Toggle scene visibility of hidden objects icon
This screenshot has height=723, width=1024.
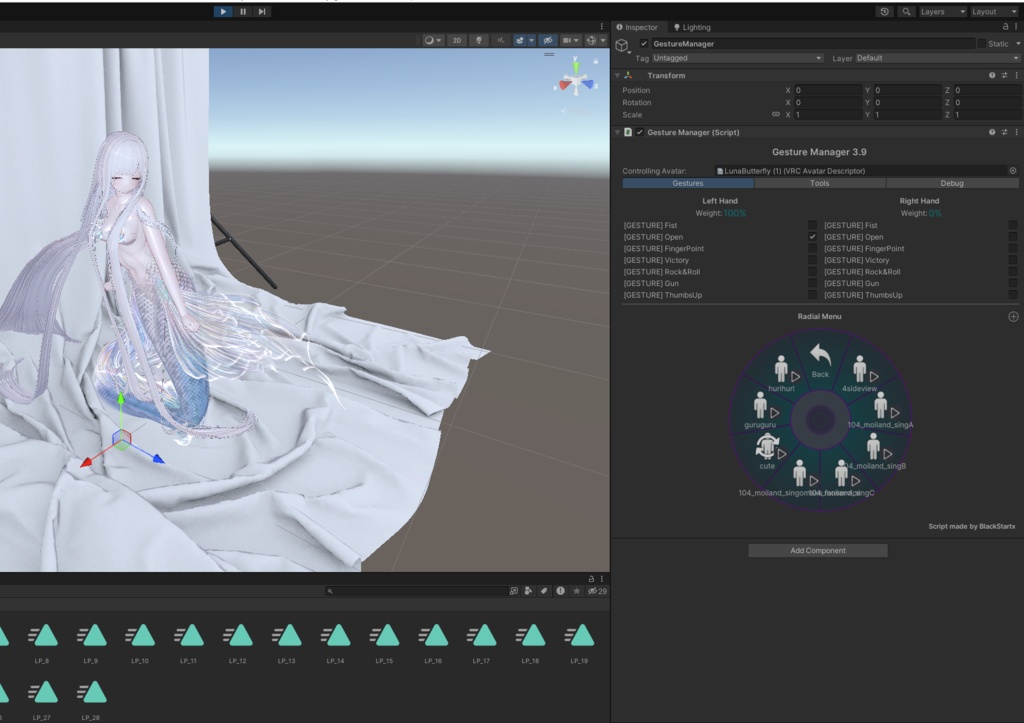click(548, 40)
